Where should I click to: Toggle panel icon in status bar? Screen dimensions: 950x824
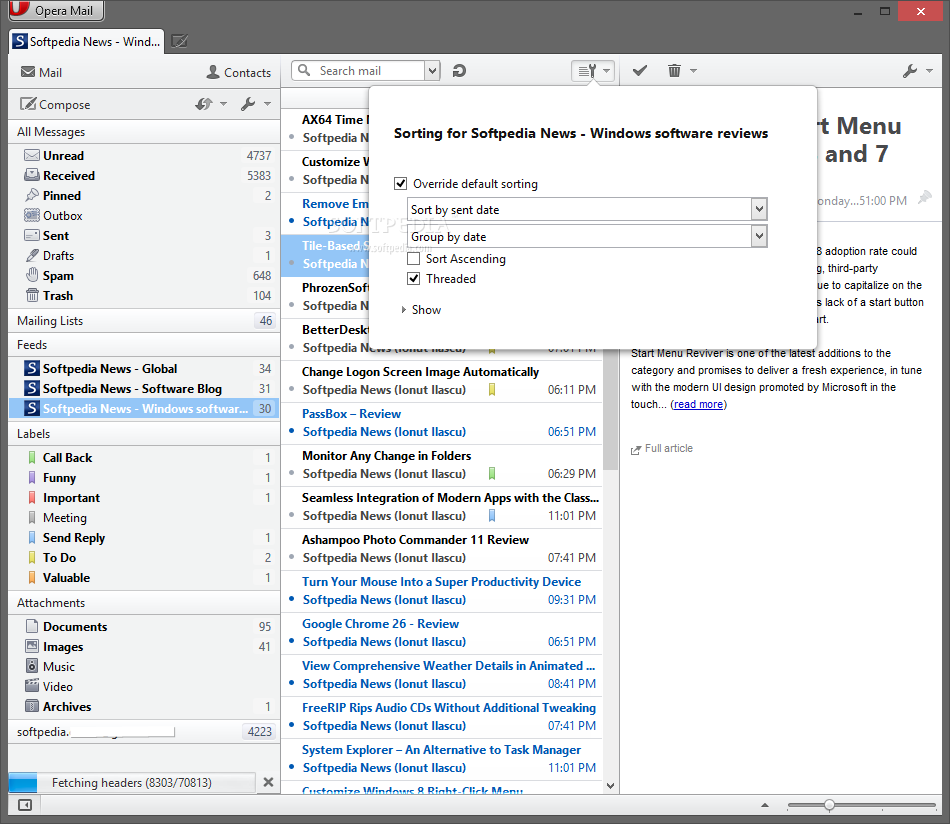tap(25, 805)
